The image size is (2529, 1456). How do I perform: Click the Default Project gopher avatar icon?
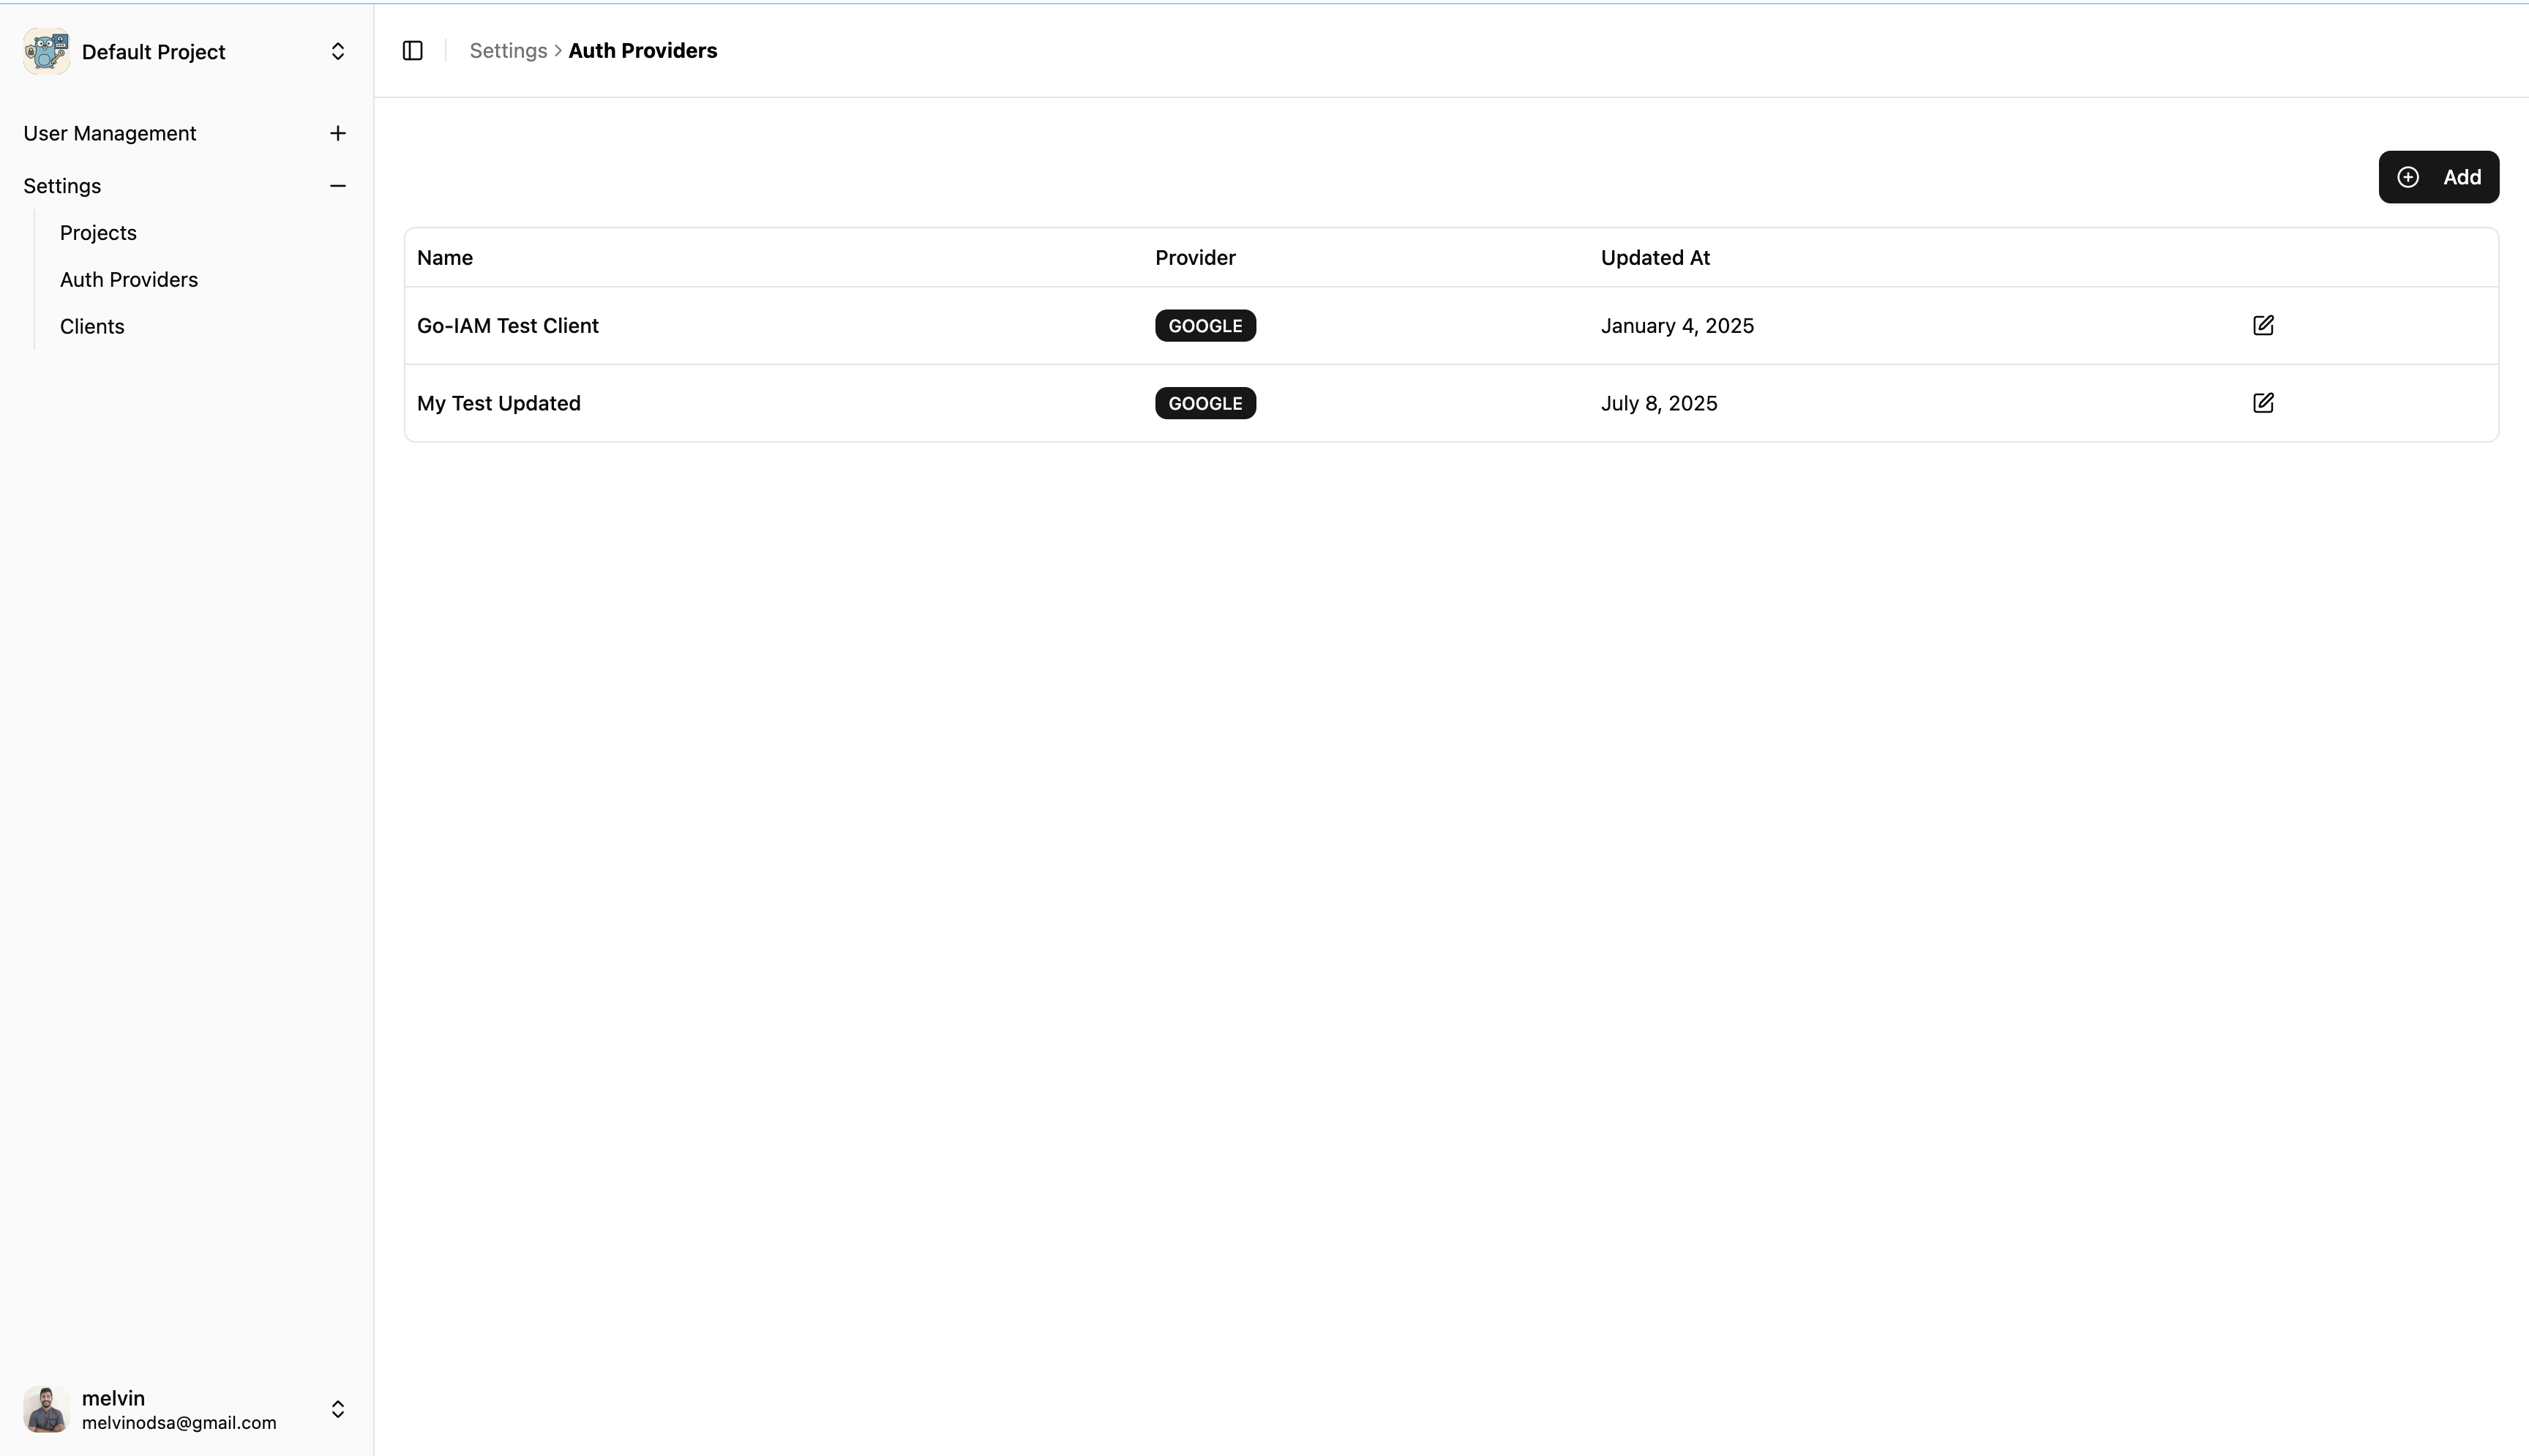tap(45, 50)
